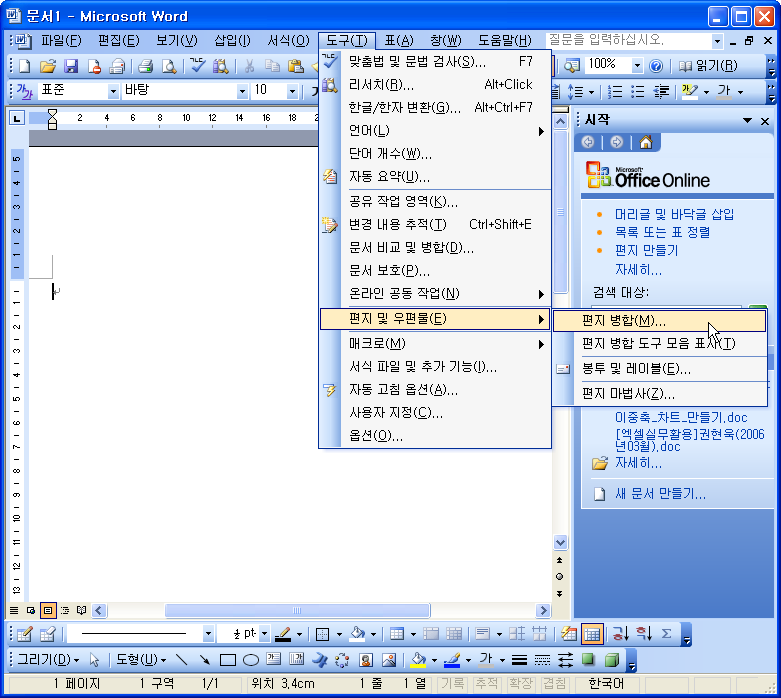Click the Insert WordArt icon
Viewport: 781px width, 698px height.
click(319, 660)
